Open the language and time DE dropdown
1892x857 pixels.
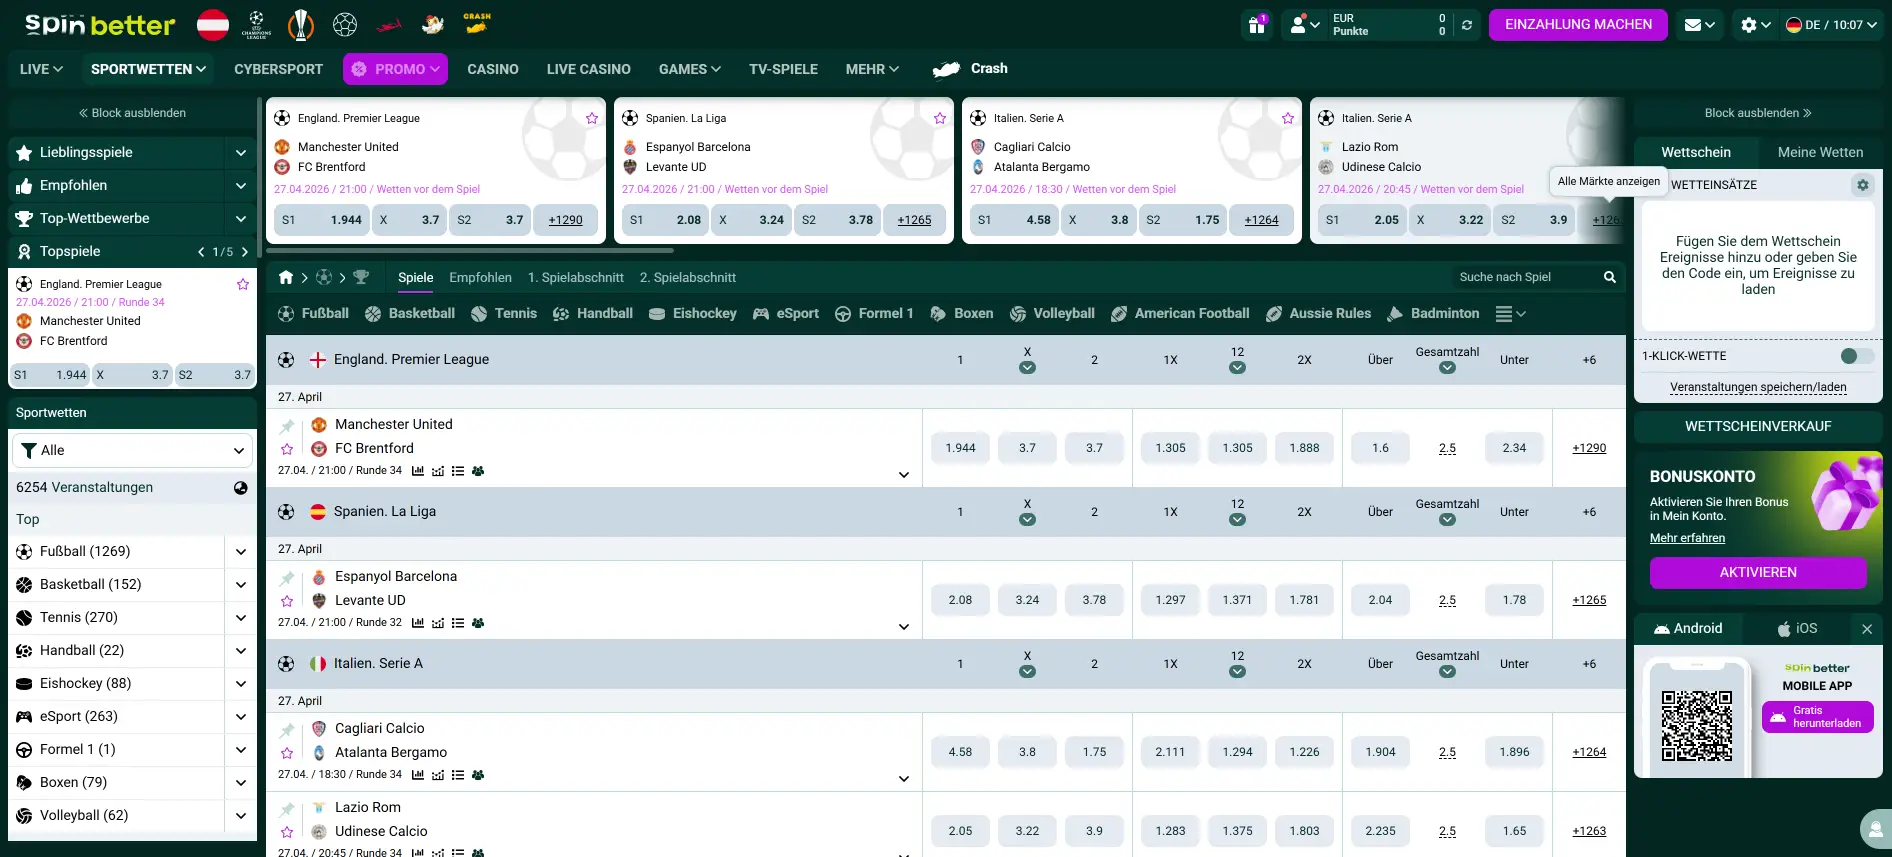(1831, 25)
